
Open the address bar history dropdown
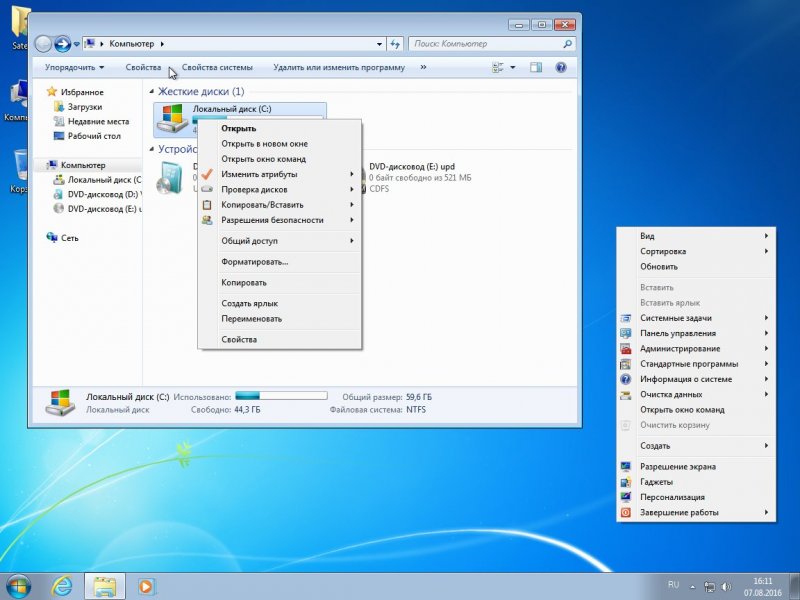[x=379, y=44]
